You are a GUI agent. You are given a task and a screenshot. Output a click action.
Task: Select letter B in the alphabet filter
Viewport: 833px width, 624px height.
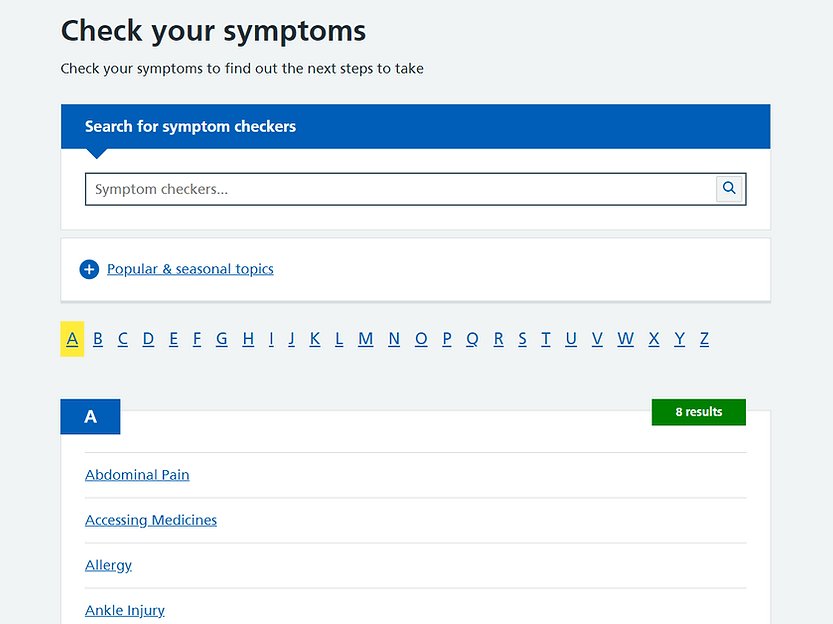pyautogui.click(x=97, y=339)
